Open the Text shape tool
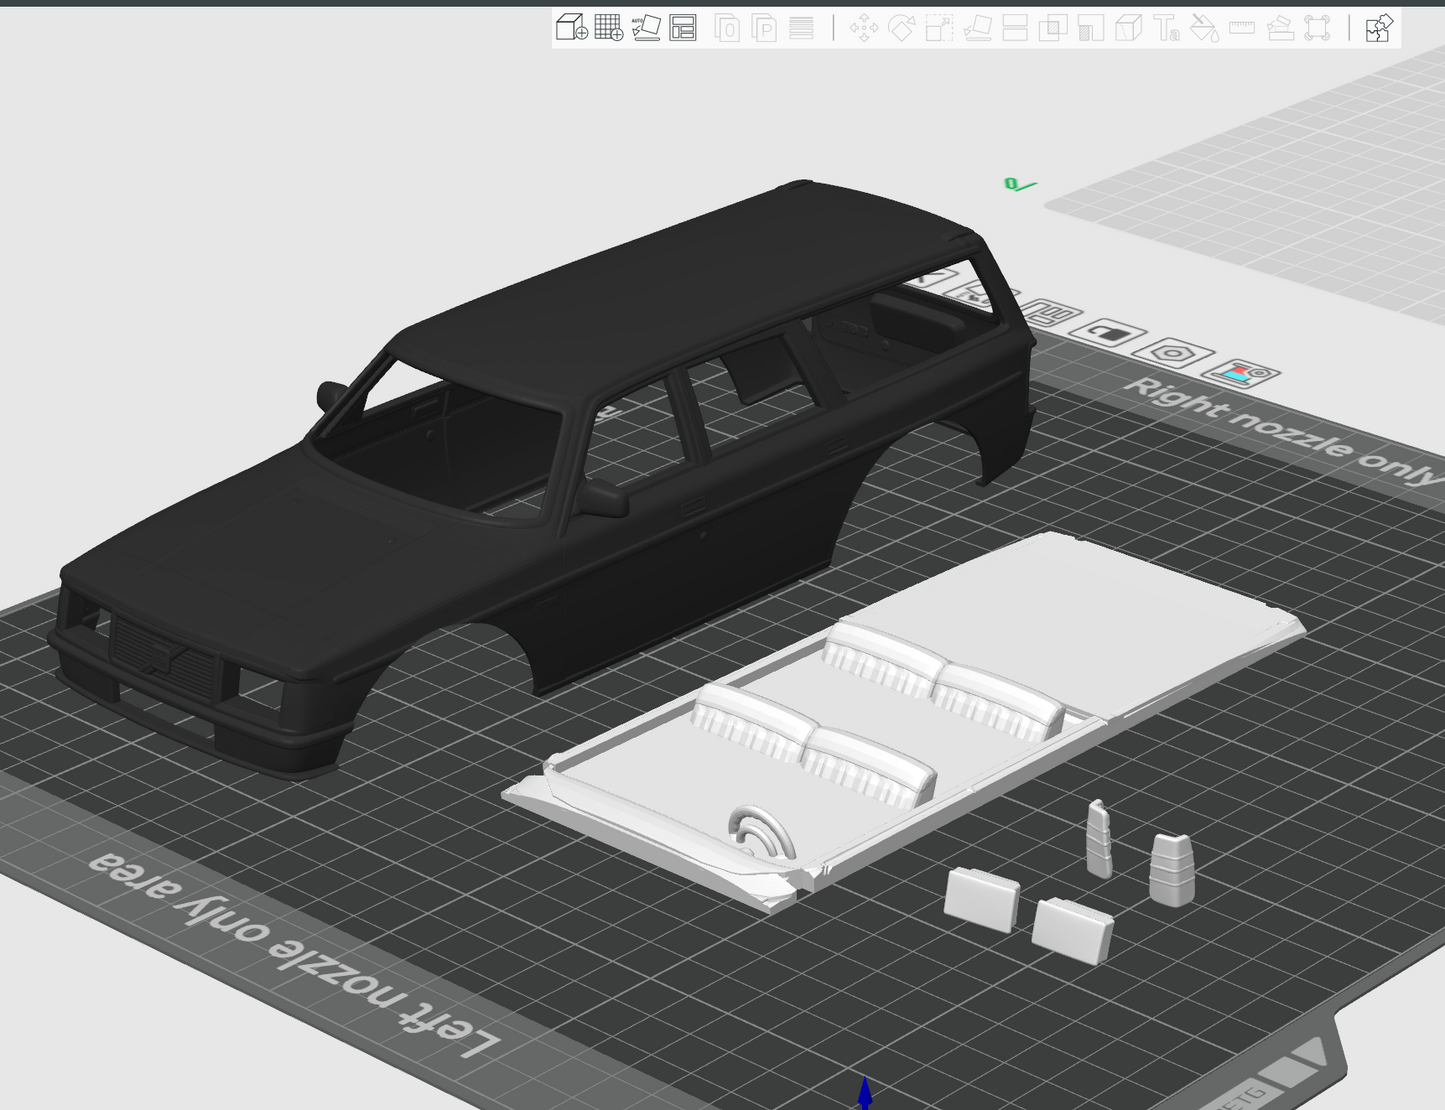The height and width of the screenshot is (1110, 1445). [x=1166, y=27]
